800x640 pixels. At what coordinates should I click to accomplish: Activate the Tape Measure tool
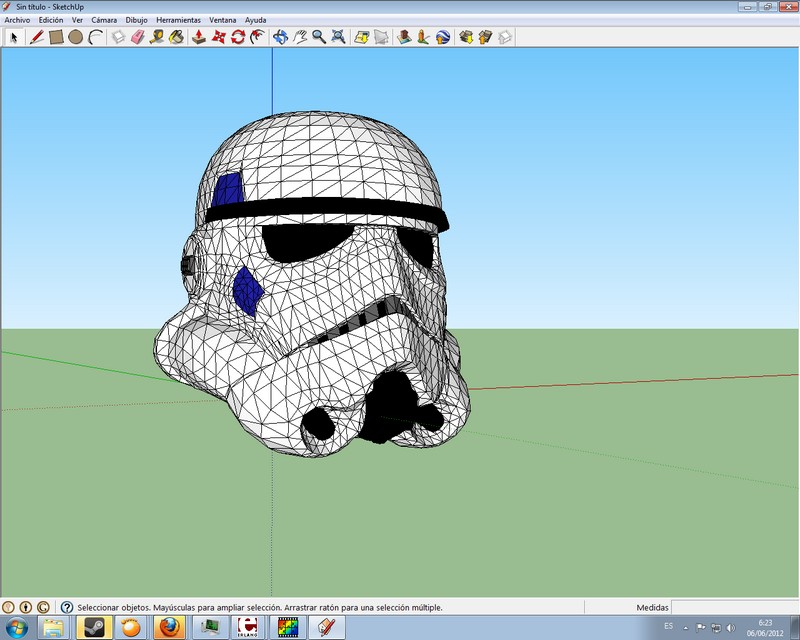point(157,37)
